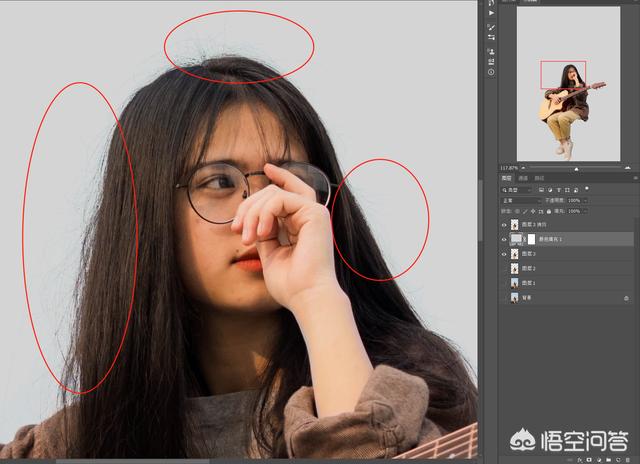
Task: Hide the 图层 3 layer eye
Action: 504,254
